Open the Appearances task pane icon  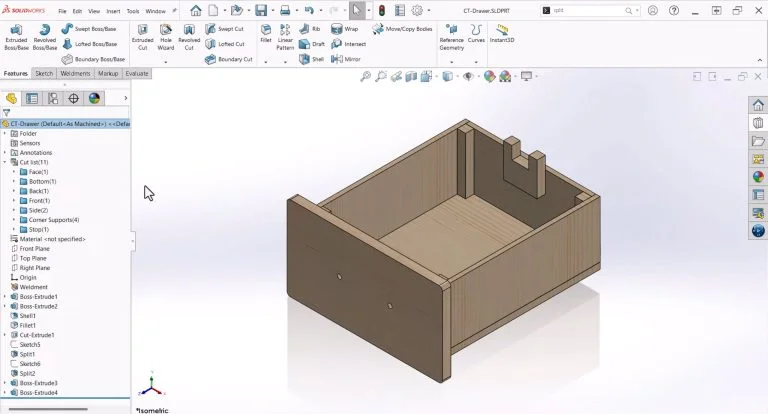pyautogui.click(x=758, y=176)
